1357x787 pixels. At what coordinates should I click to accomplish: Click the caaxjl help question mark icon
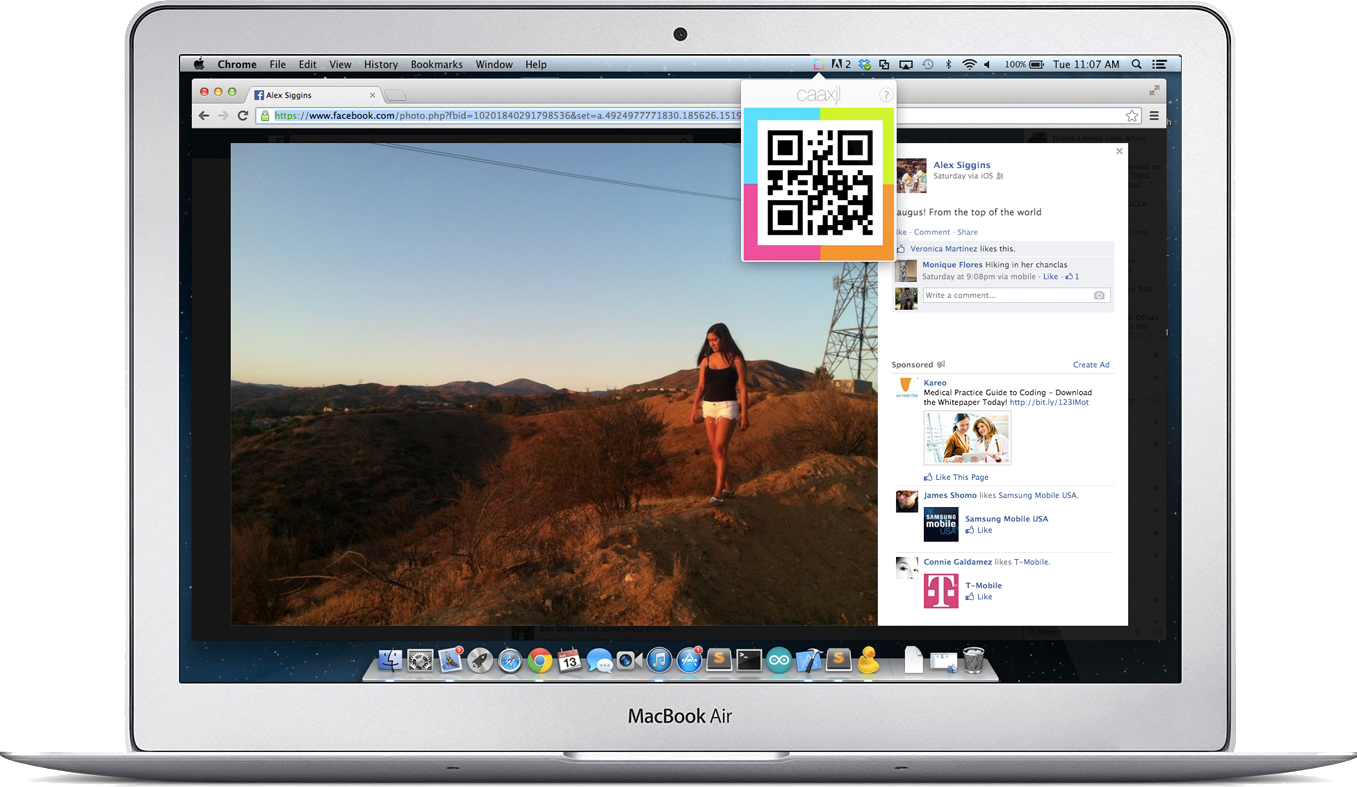(885, 95)
